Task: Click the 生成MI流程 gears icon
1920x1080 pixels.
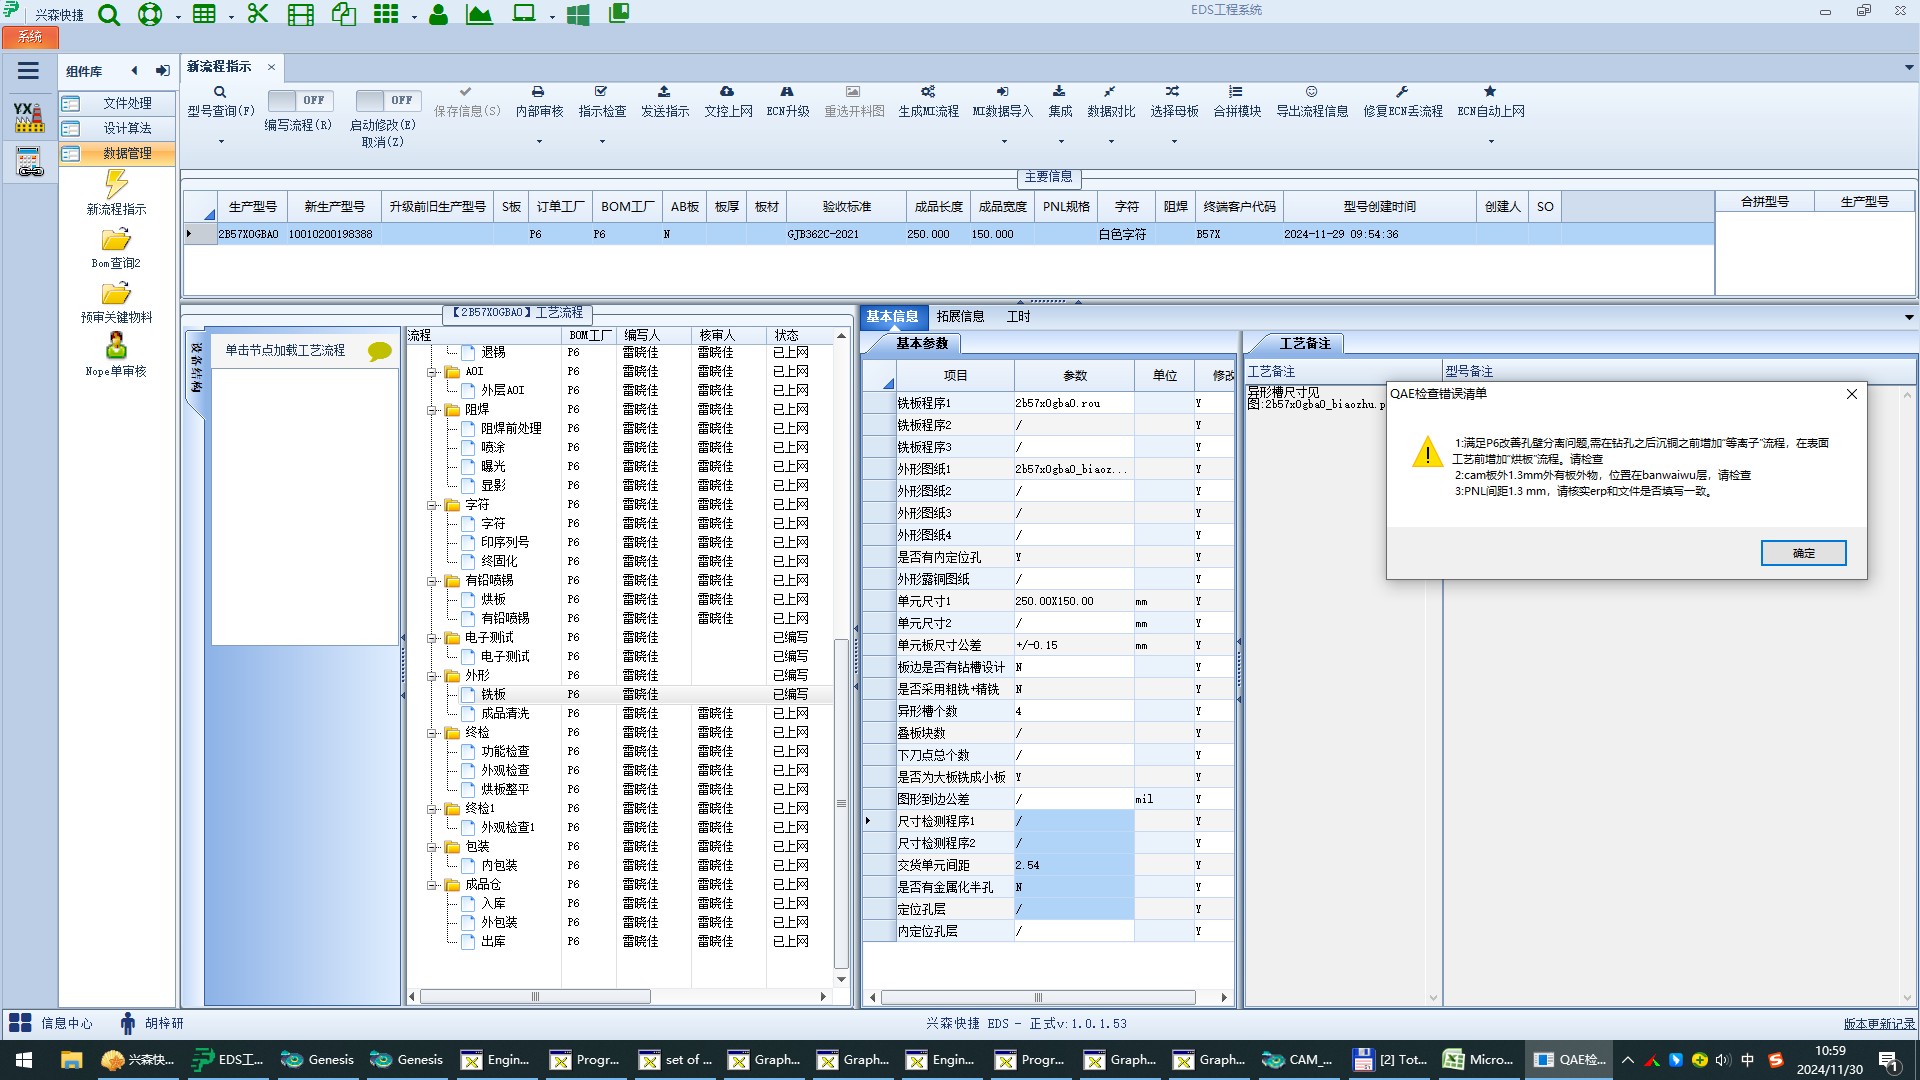Action: pyautogui.click(x=928, y=92)
